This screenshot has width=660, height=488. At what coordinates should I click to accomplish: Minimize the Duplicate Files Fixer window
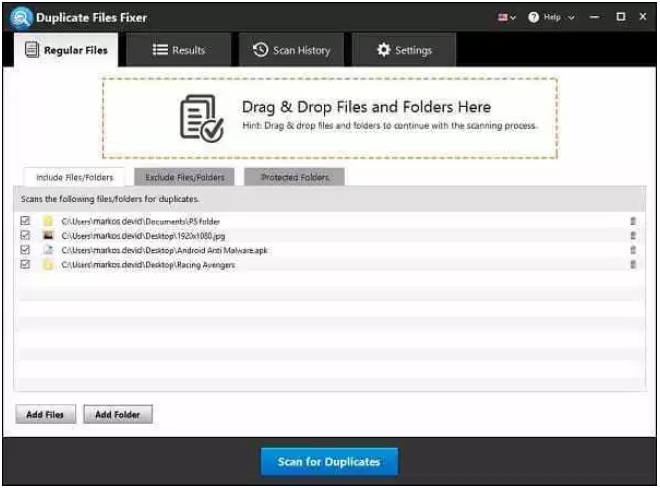point(594,17)
